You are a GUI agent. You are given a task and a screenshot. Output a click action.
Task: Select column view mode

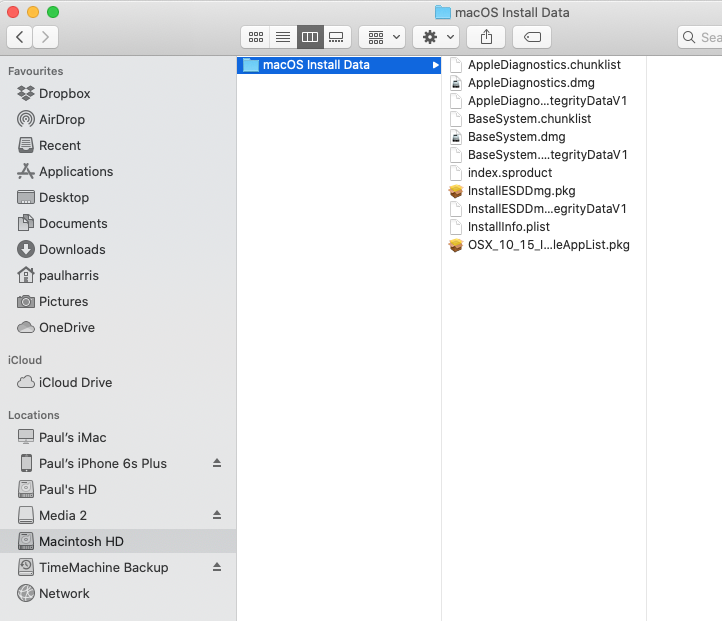pyautogui.click(x=310, y=37)
